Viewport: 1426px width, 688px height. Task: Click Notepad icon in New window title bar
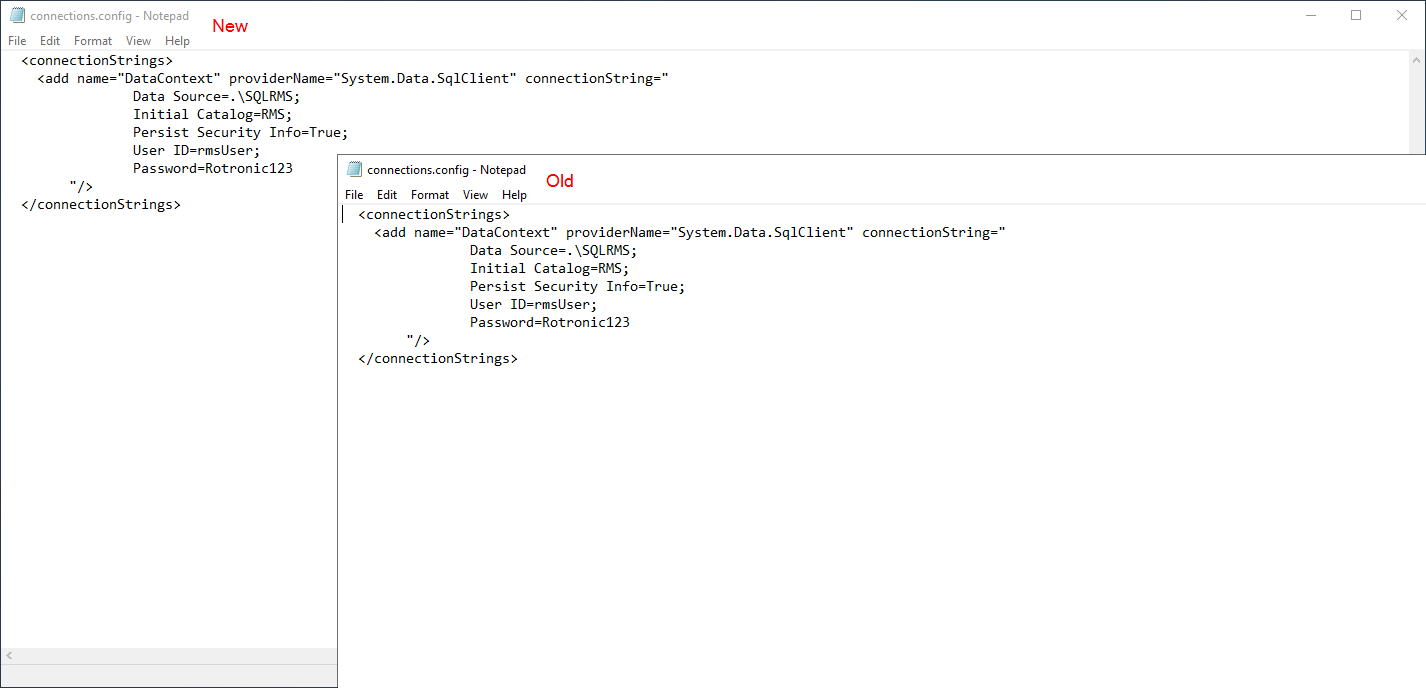click(x=17, y=15)
